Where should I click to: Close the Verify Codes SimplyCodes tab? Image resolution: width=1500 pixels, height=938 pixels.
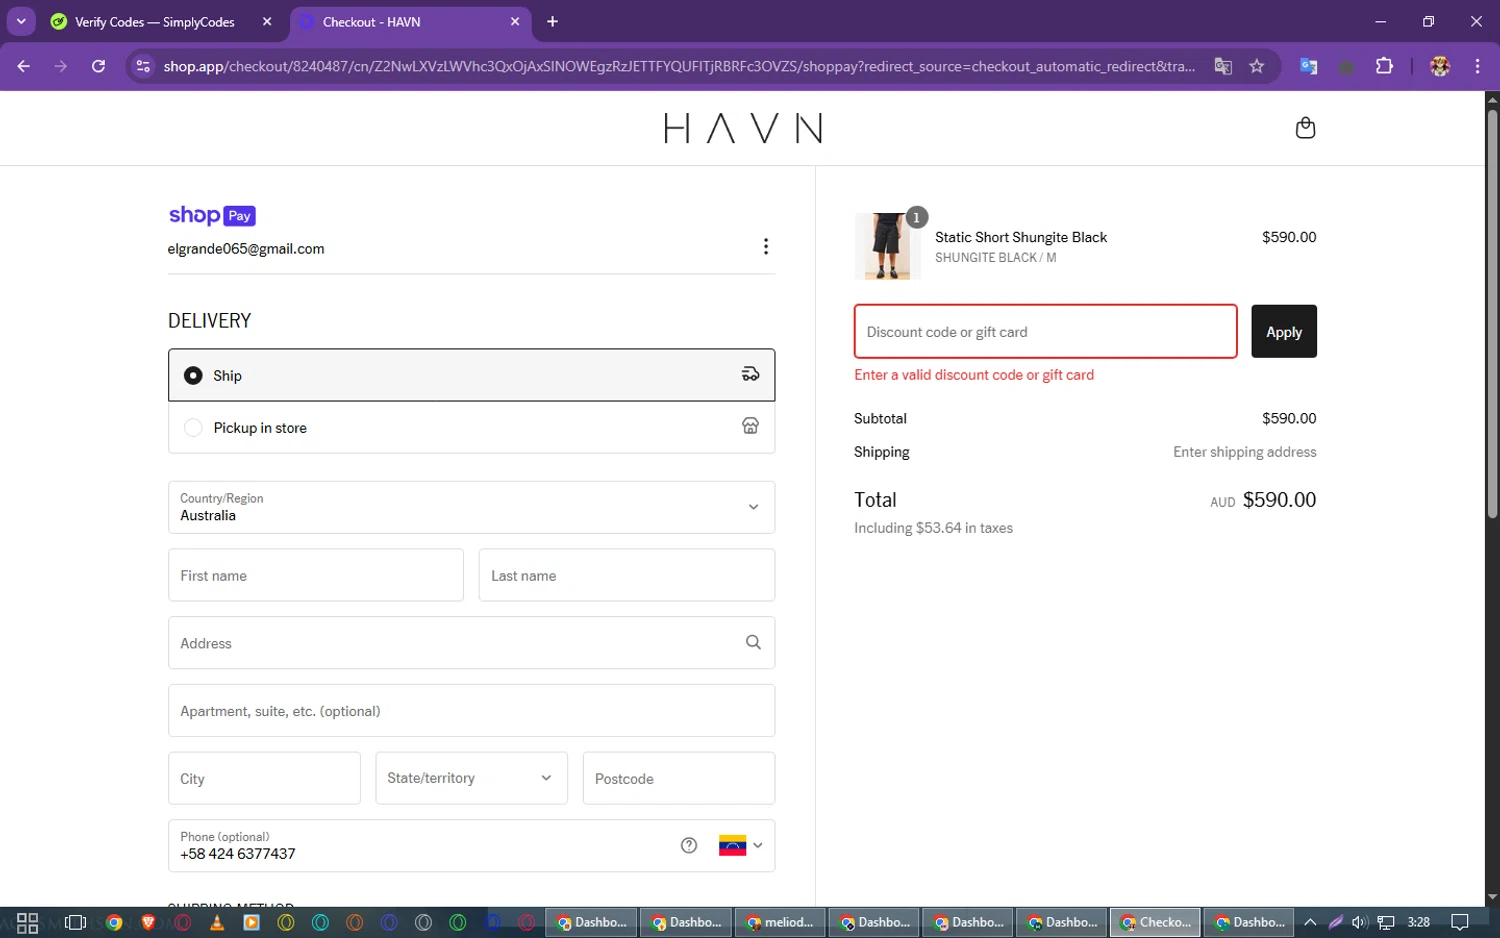[267, 21]
